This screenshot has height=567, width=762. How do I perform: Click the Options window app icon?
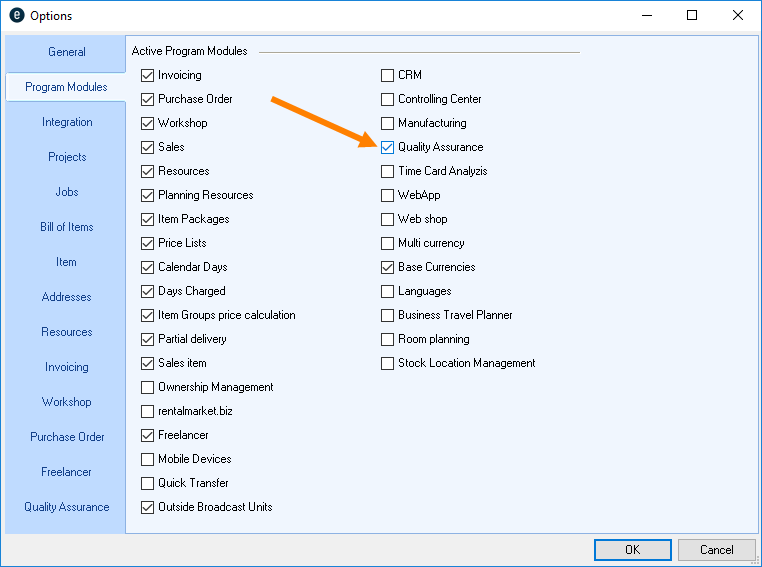point(16,16)
